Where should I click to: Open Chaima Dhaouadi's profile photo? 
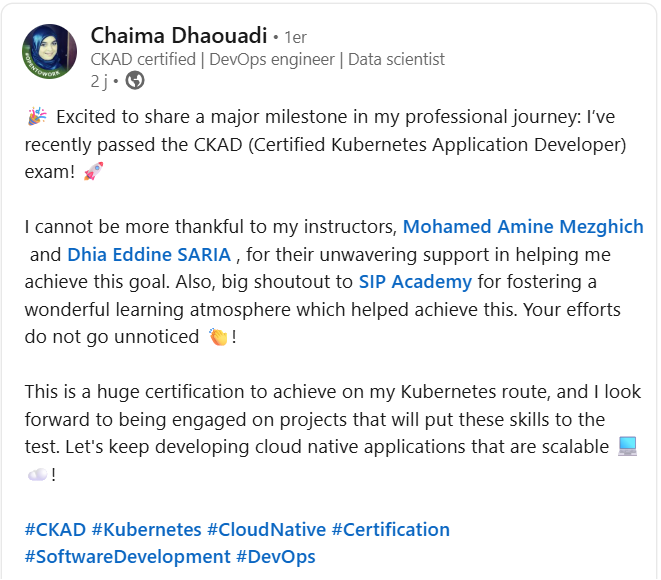[49, 51]
